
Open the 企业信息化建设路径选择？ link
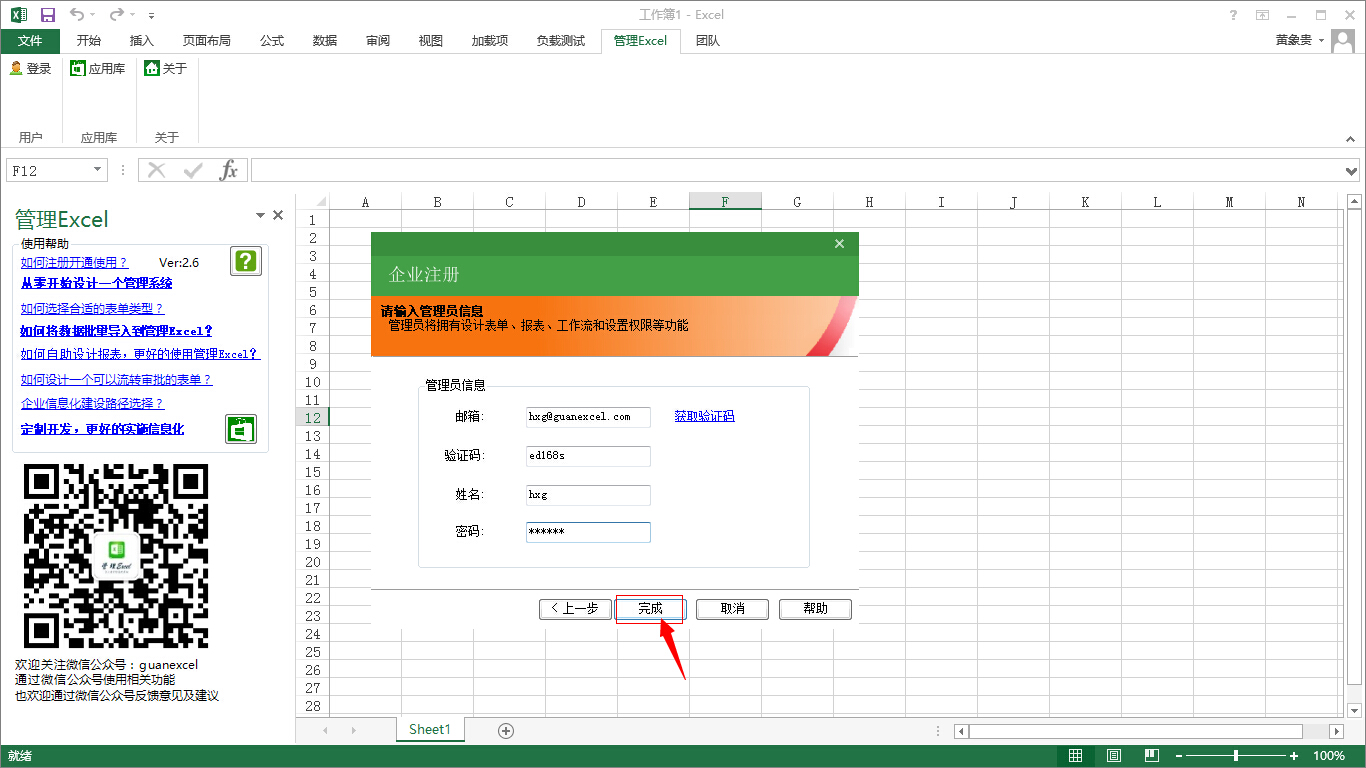click(92, 404)
